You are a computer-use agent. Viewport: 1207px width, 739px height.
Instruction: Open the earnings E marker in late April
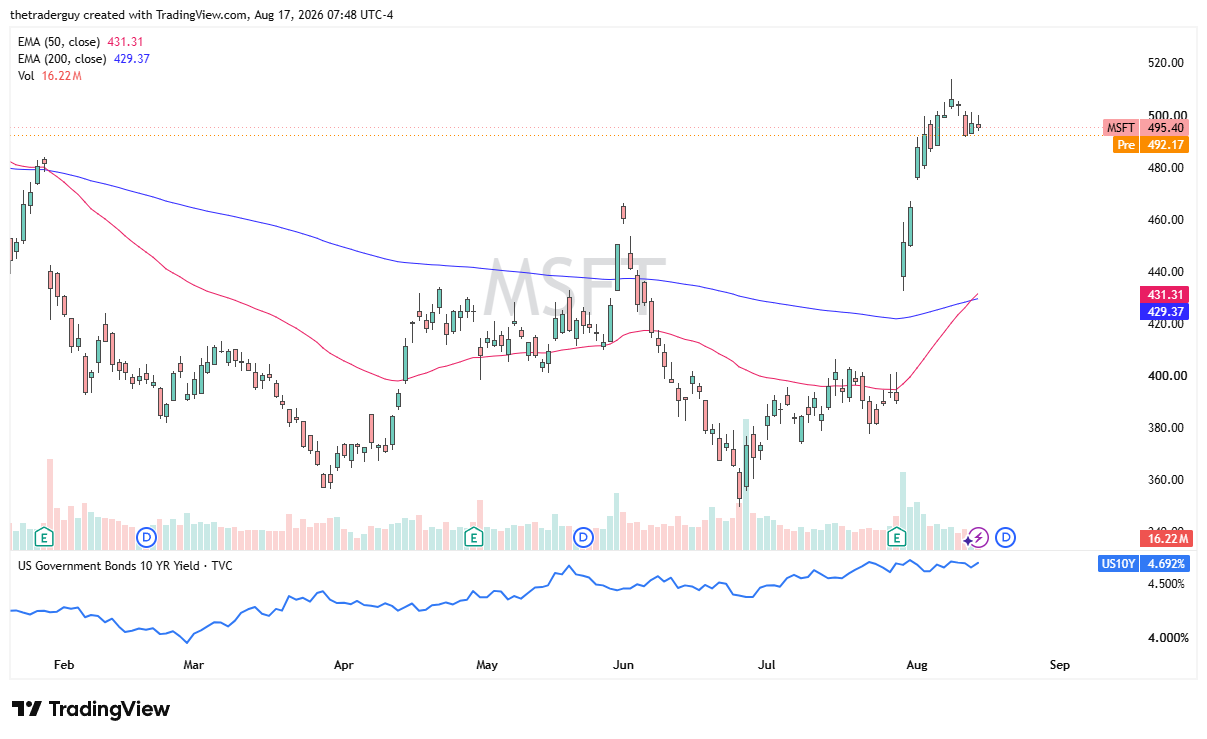point(474,538)
